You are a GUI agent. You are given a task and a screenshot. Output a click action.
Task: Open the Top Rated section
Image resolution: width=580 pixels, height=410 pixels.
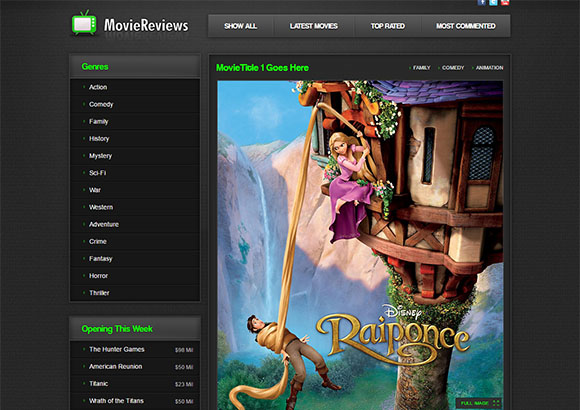[x=388, y=26]
